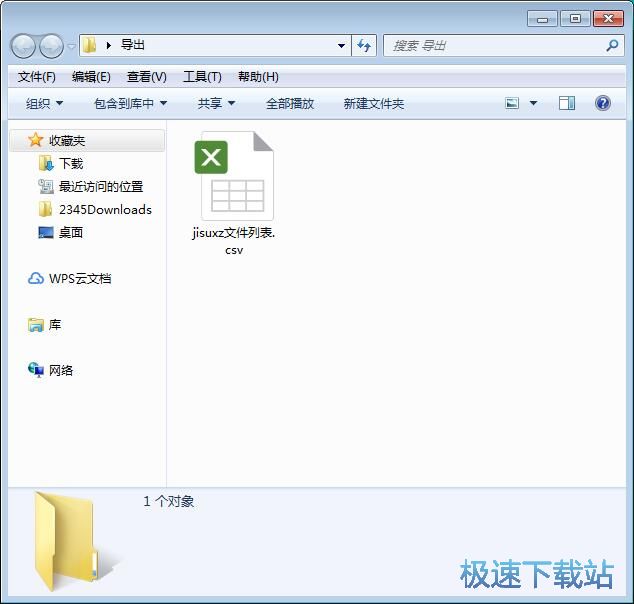Close the explorer window
This screenshot has height=604, width=634.
608,19
